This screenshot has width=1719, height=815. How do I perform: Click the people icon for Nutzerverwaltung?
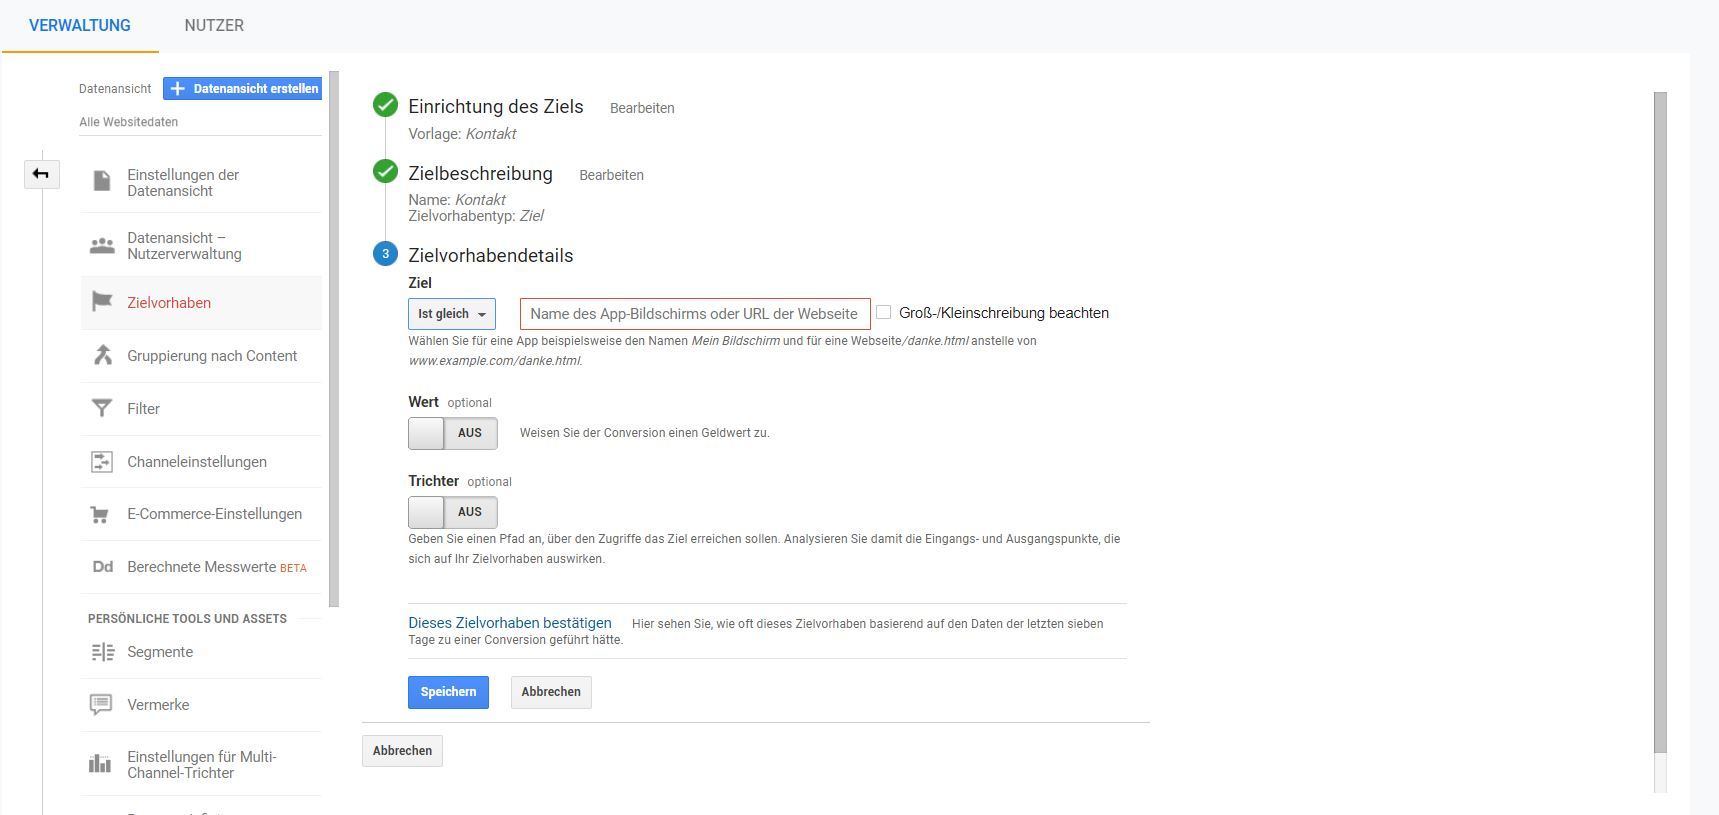click(102, 246)
